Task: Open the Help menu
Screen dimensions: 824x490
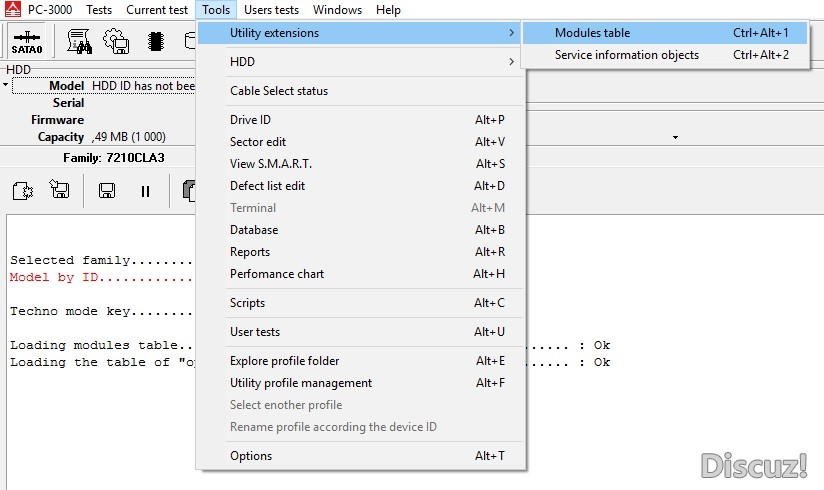Action: point(388,9)
